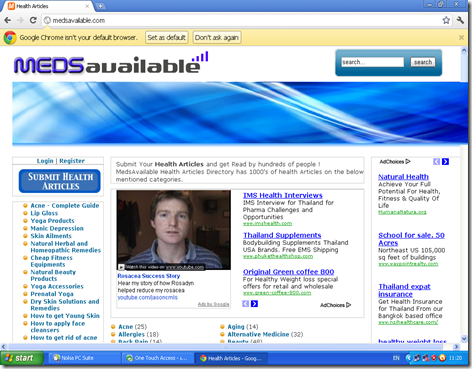Open Yoga Products link

52,221
